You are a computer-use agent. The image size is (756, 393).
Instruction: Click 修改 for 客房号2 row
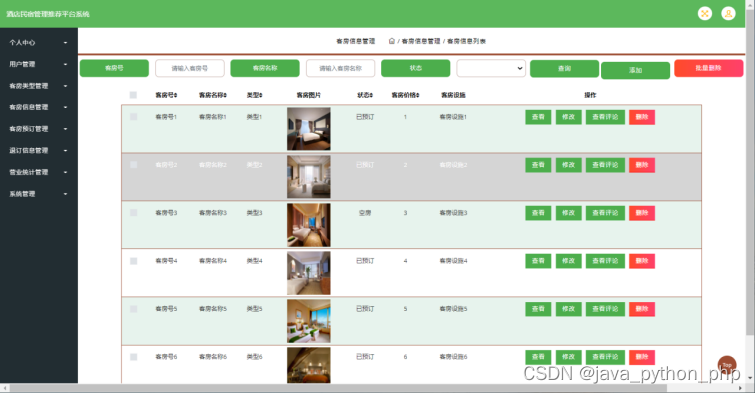pos(568,165)
